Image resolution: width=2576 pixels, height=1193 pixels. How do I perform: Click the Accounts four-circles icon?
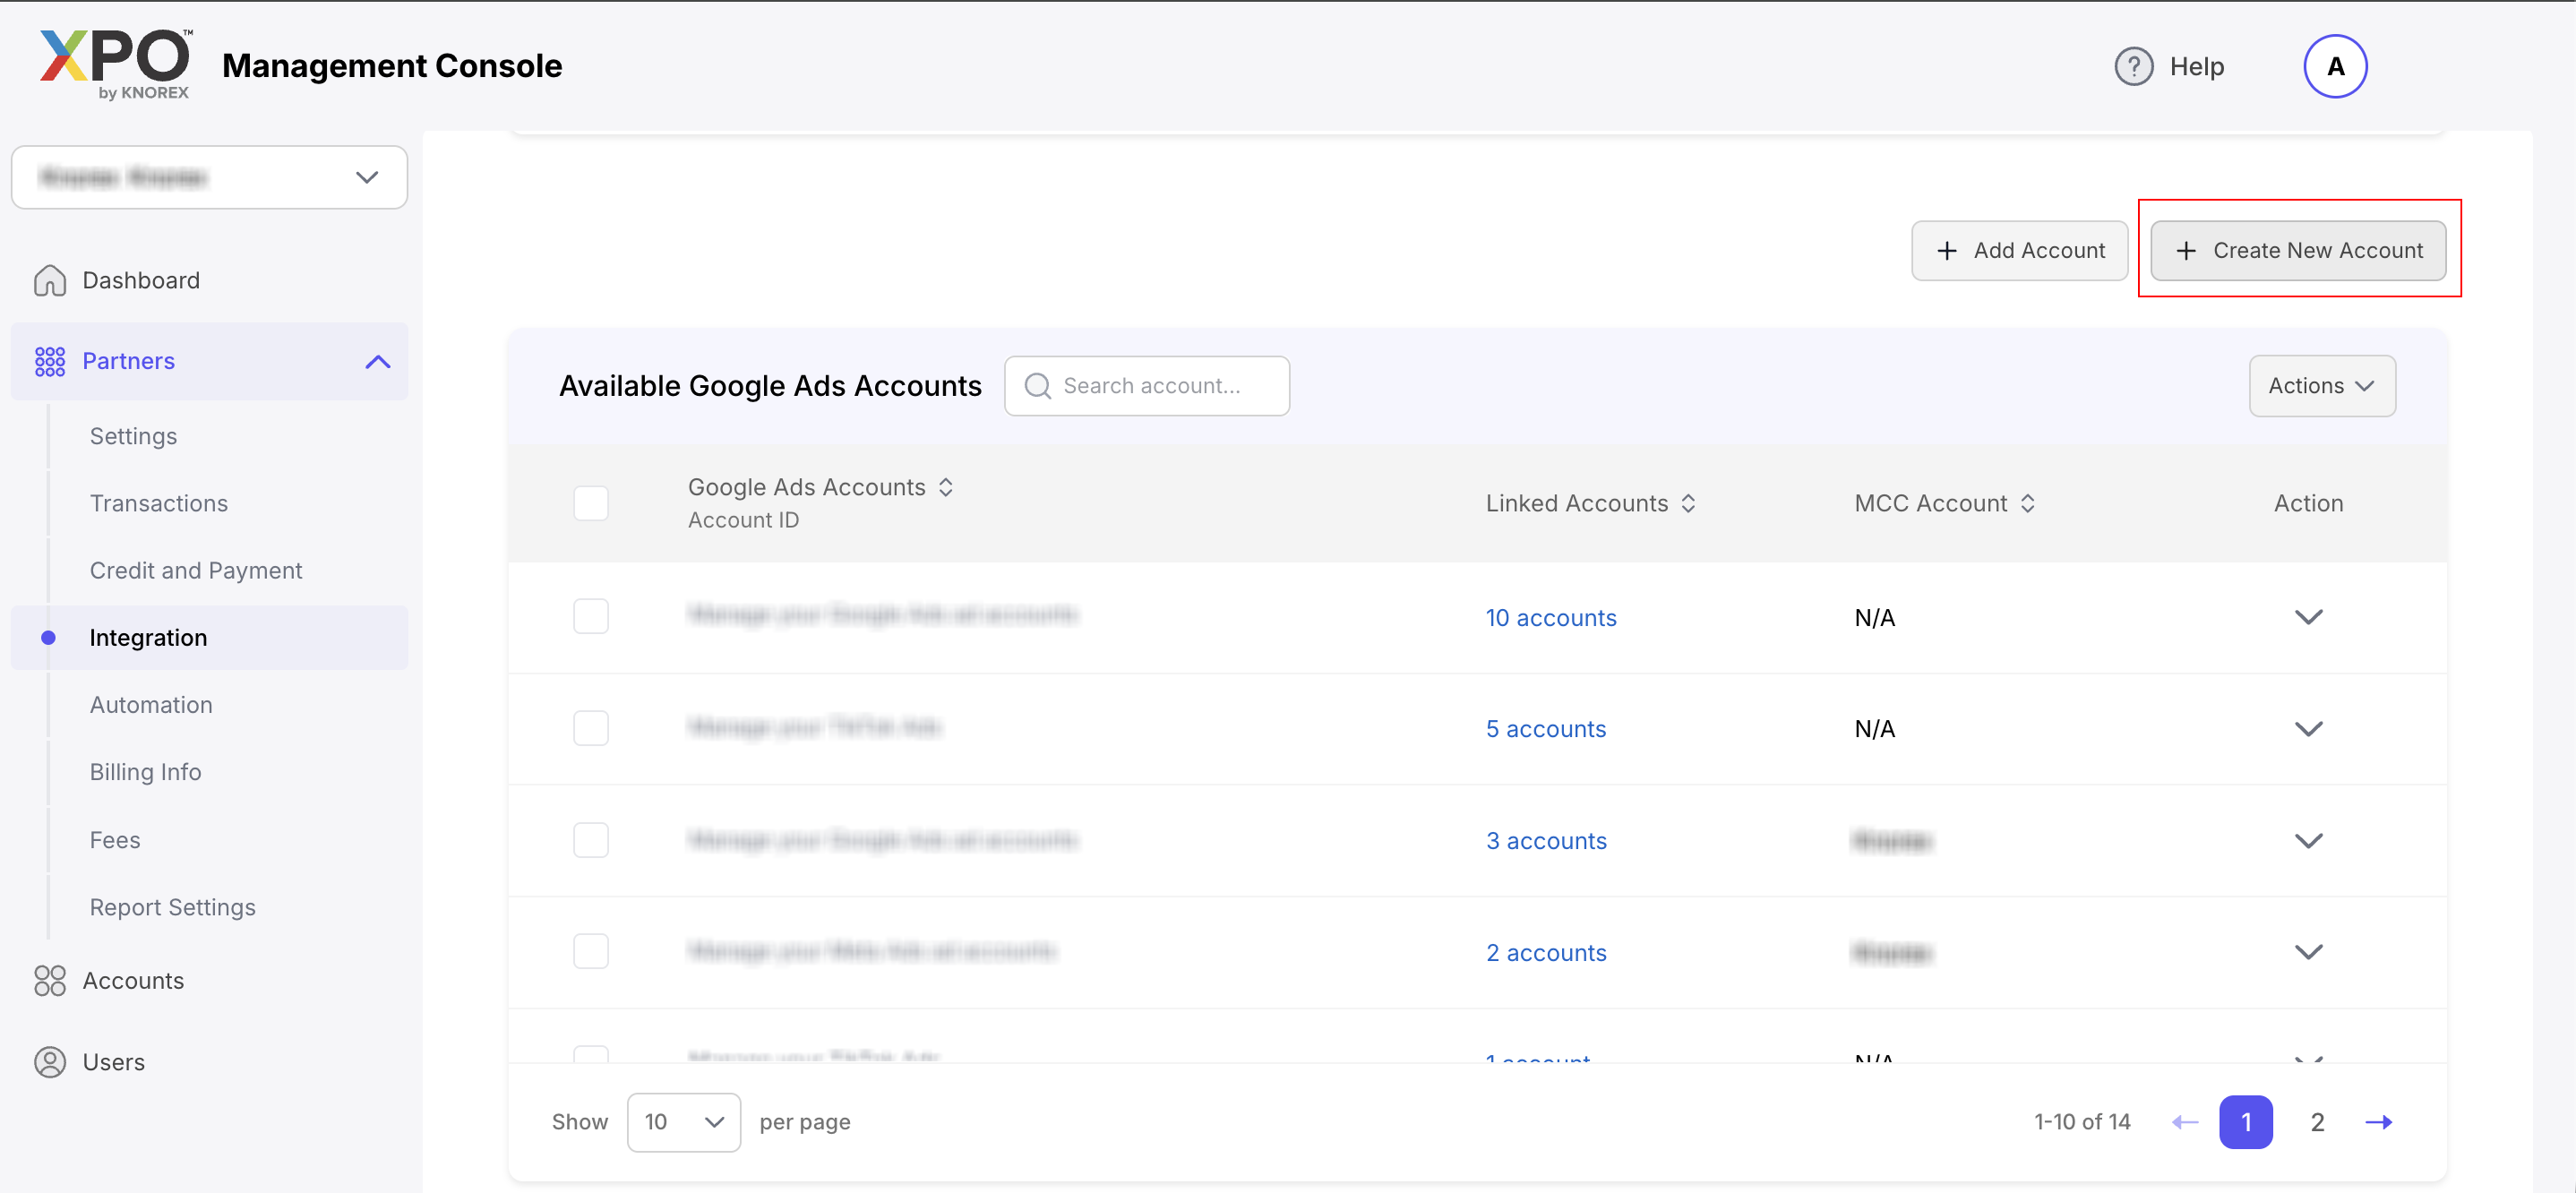tap(50, 981)
